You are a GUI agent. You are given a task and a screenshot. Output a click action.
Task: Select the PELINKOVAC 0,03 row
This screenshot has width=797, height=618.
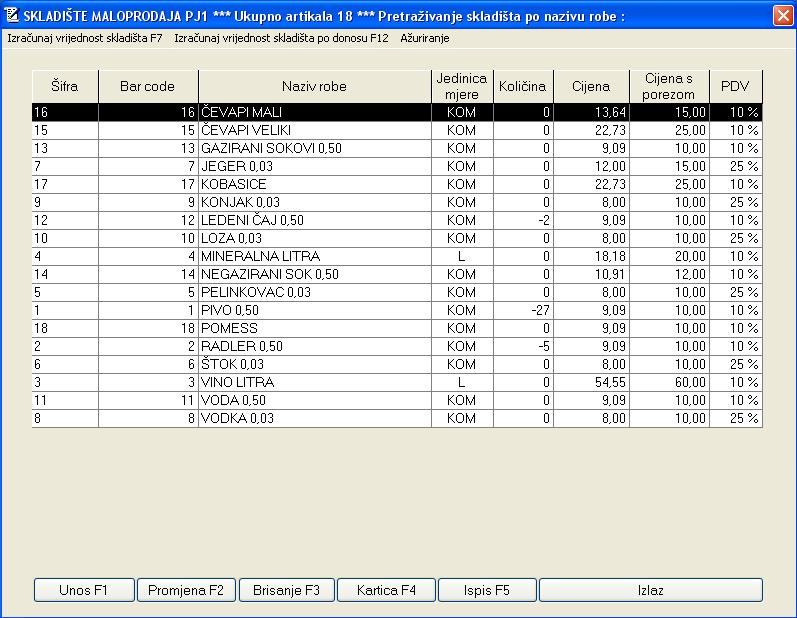pos(397,293)
